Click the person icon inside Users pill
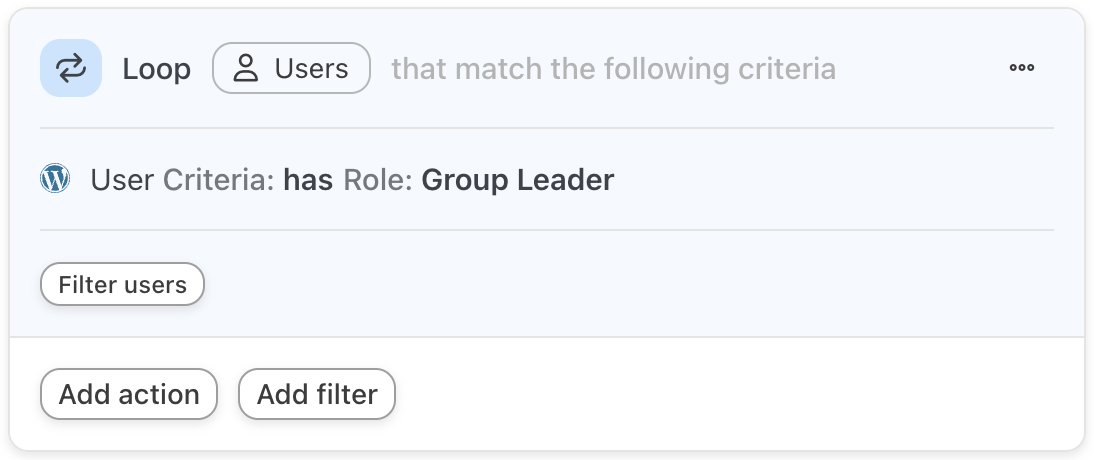The height and width of the screenshot is (460, 1094). (x=246, y=68)
